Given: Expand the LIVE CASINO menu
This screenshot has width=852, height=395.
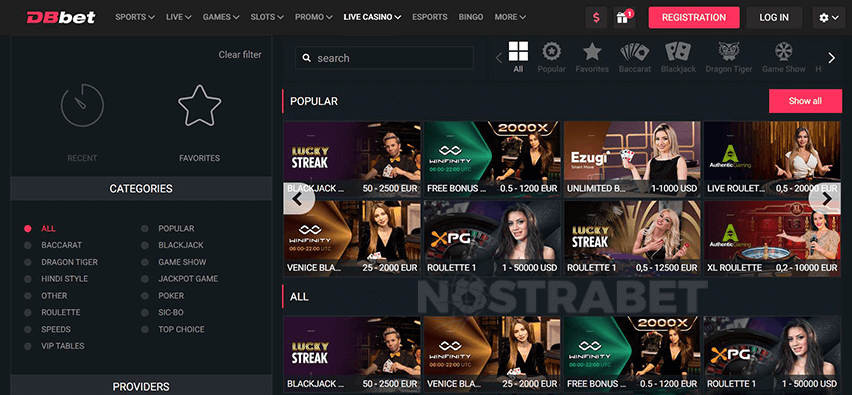Looking at the screenshot, I should click(372, 17).
